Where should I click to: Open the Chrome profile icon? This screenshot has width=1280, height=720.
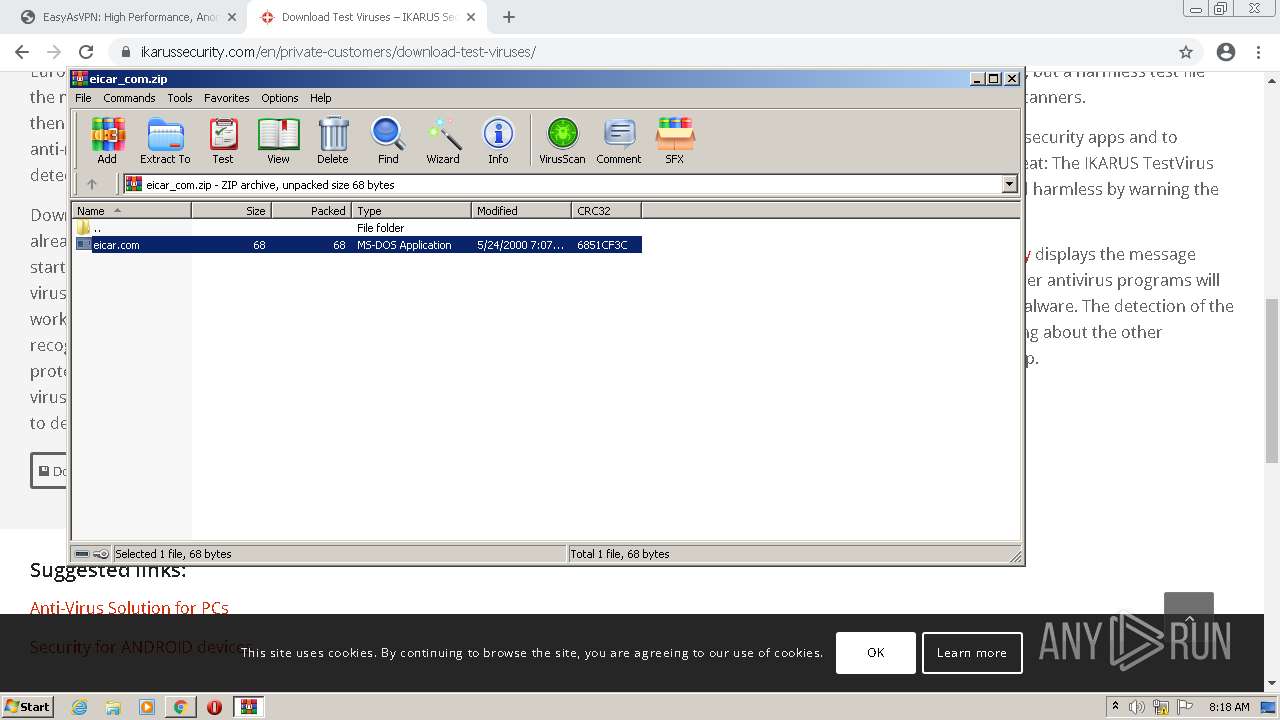pos(1226,52)
